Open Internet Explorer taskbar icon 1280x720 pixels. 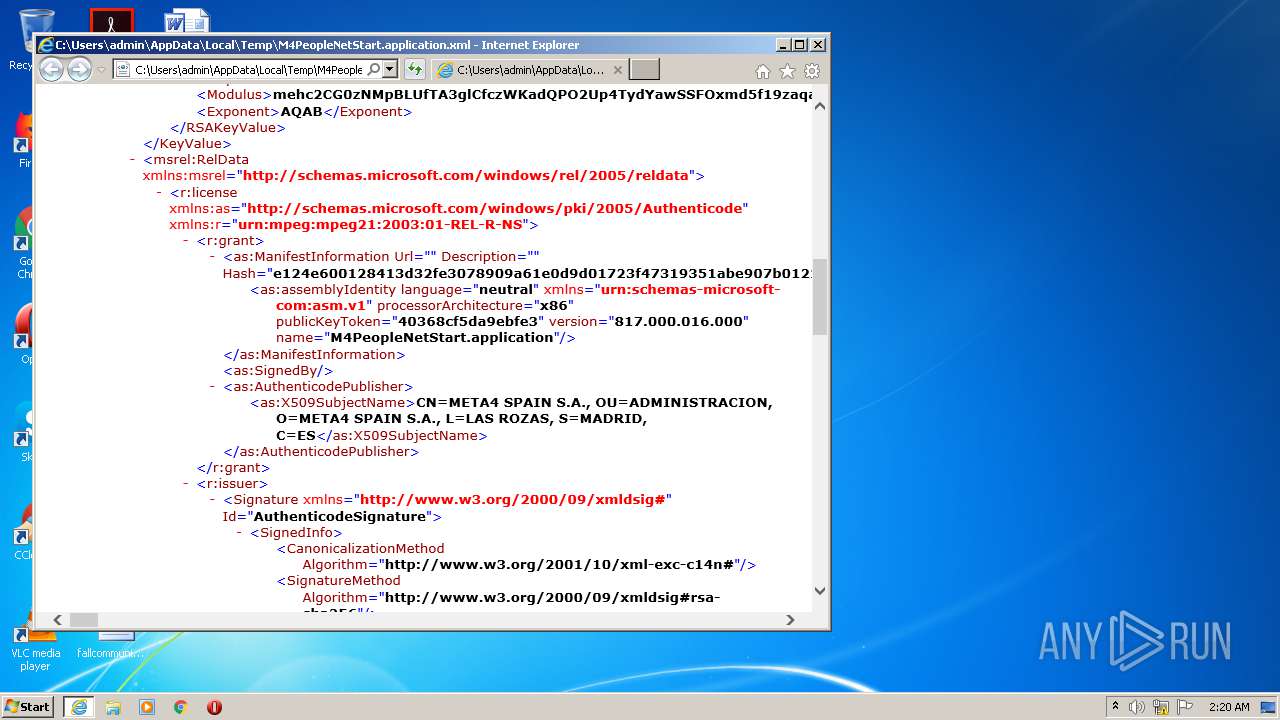click(78, 706)
